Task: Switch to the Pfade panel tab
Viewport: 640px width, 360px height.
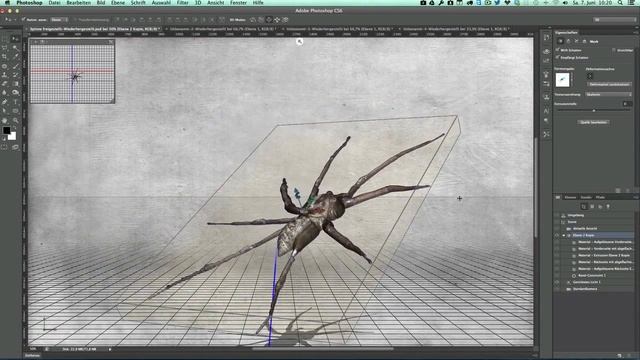Action: click(600, 197)
